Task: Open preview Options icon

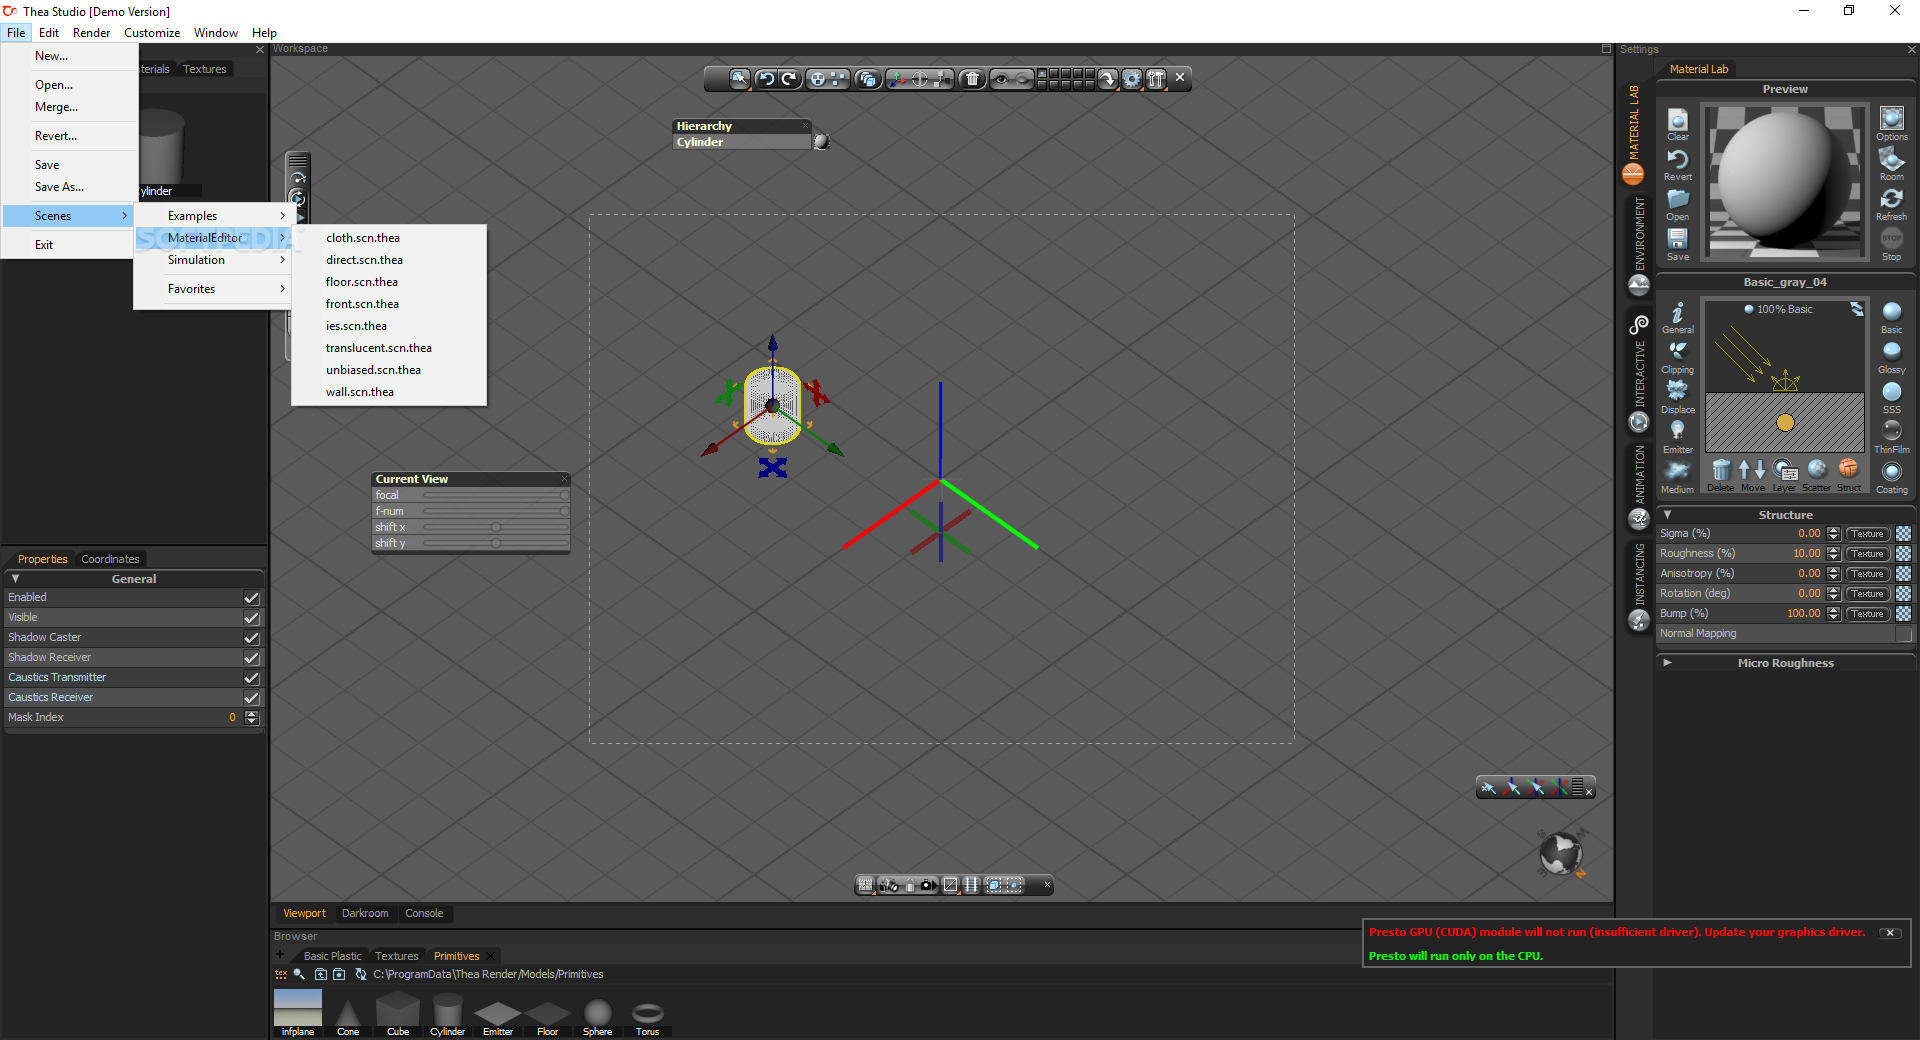Action: pyautogui.click(x=1891, y=124)
